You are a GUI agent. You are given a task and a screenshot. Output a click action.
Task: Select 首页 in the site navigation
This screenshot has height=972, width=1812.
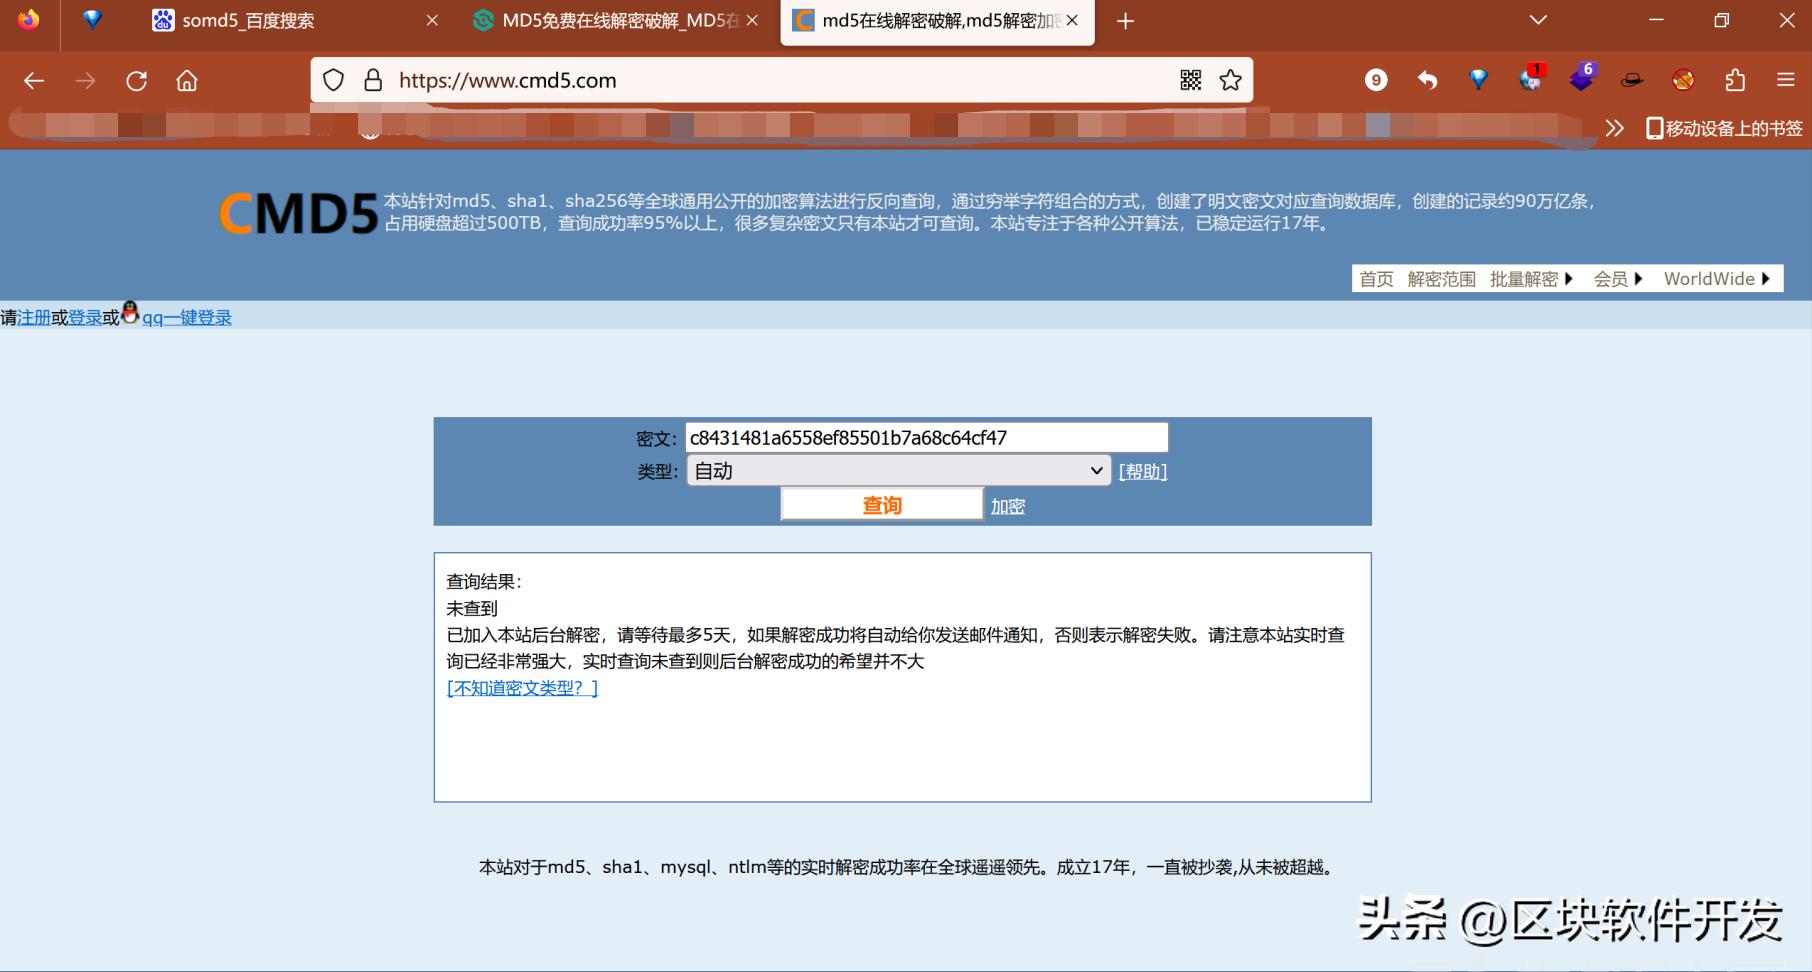[x=1375, y=279]
